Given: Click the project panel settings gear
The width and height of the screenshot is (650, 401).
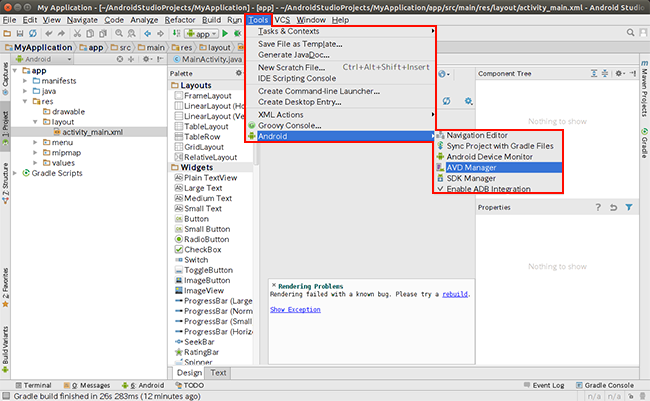Looking at the screenshot, I should coord(147,59).
